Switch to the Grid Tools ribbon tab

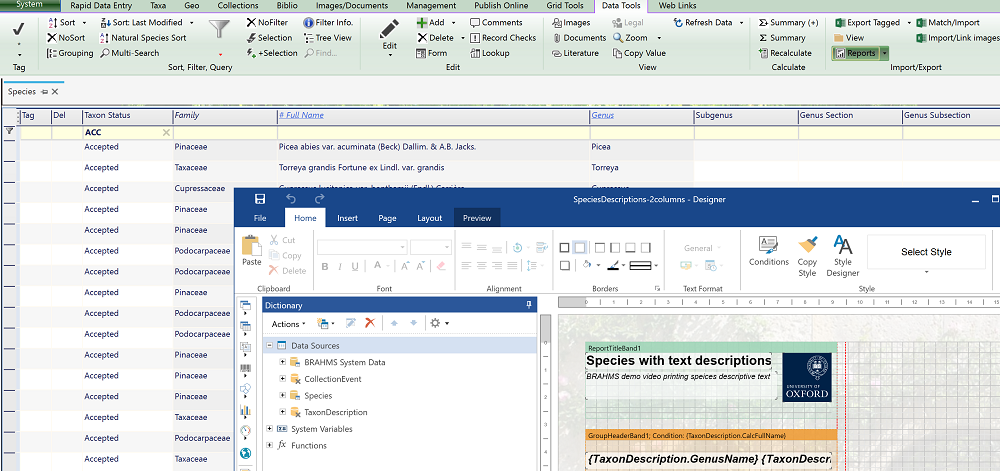tap(564, 6)
